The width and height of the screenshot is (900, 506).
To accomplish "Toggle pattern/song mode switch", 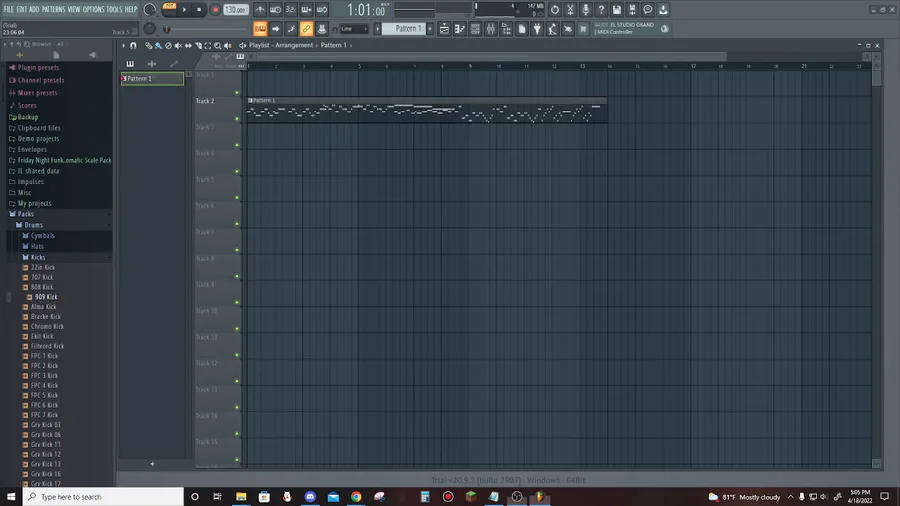I will tap(169, 9).
